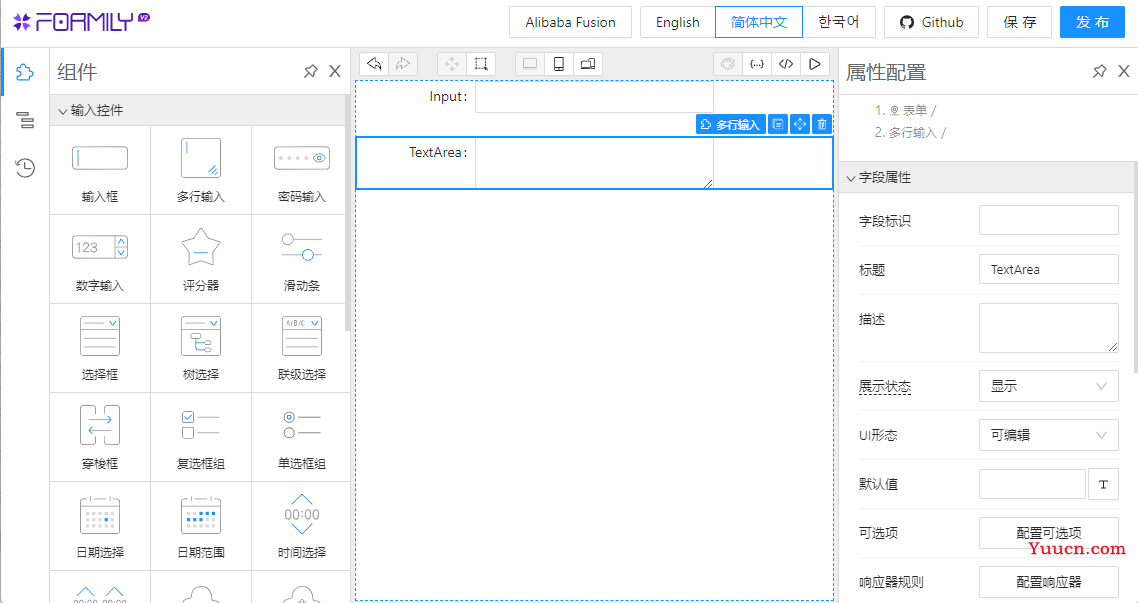
Task: Switch to responsive device preview mode
Action: click(588, 64)
